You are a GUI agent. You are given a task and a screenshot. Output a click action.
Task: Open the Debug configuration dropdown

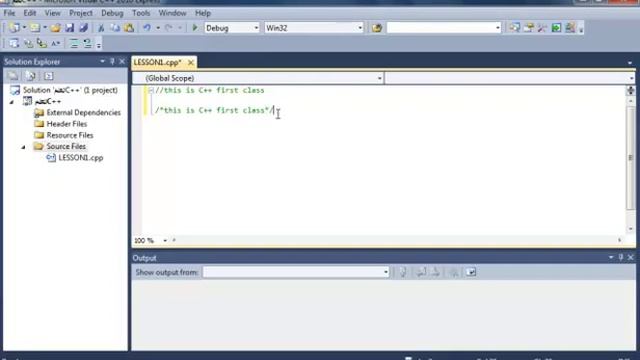click(x=256, y=28)
